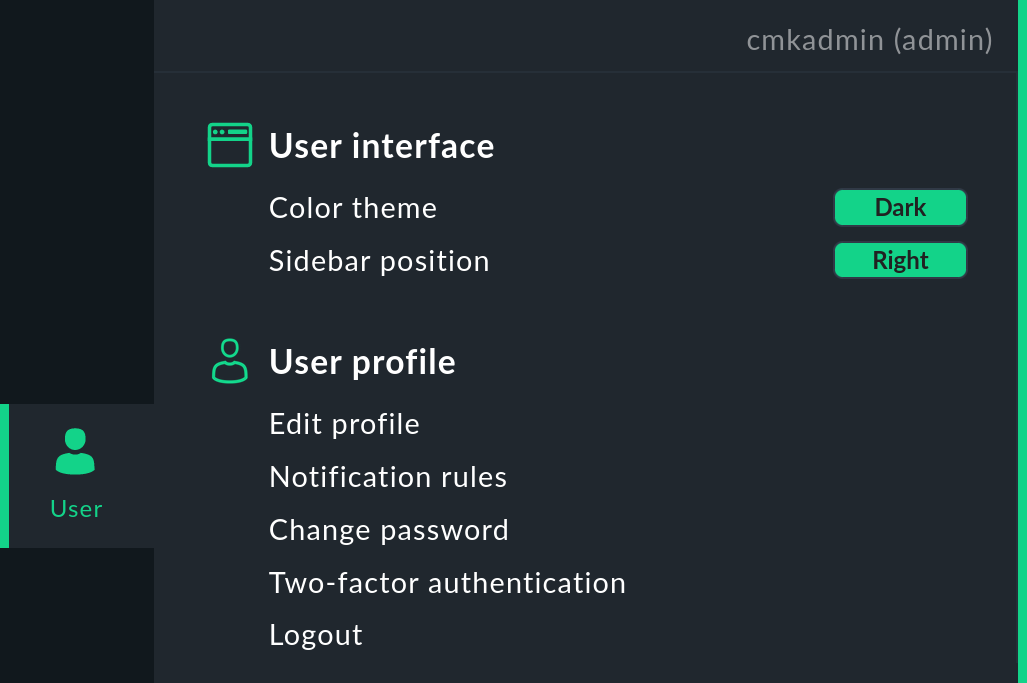Toggle the Dark color theme button
This screenshot has width=1027, height=683.
click(x=900, y=208)
